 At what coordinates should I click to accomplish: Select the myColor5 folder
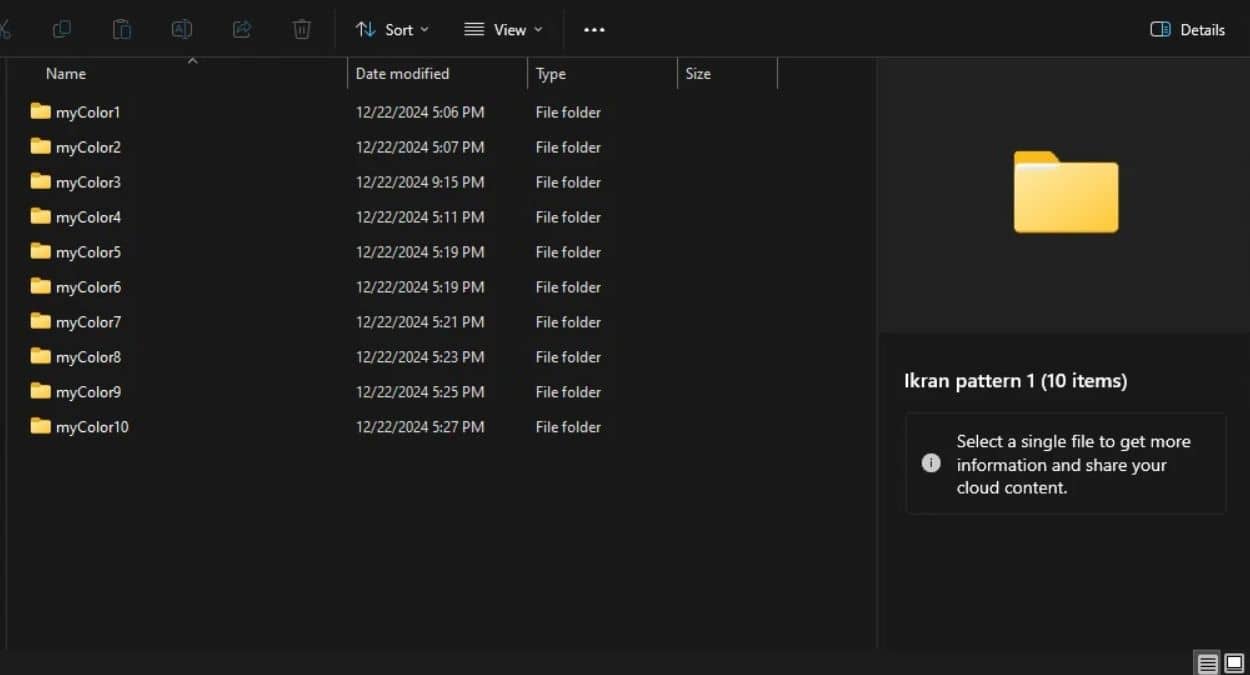pyautogui.click(x=75, y=252)
